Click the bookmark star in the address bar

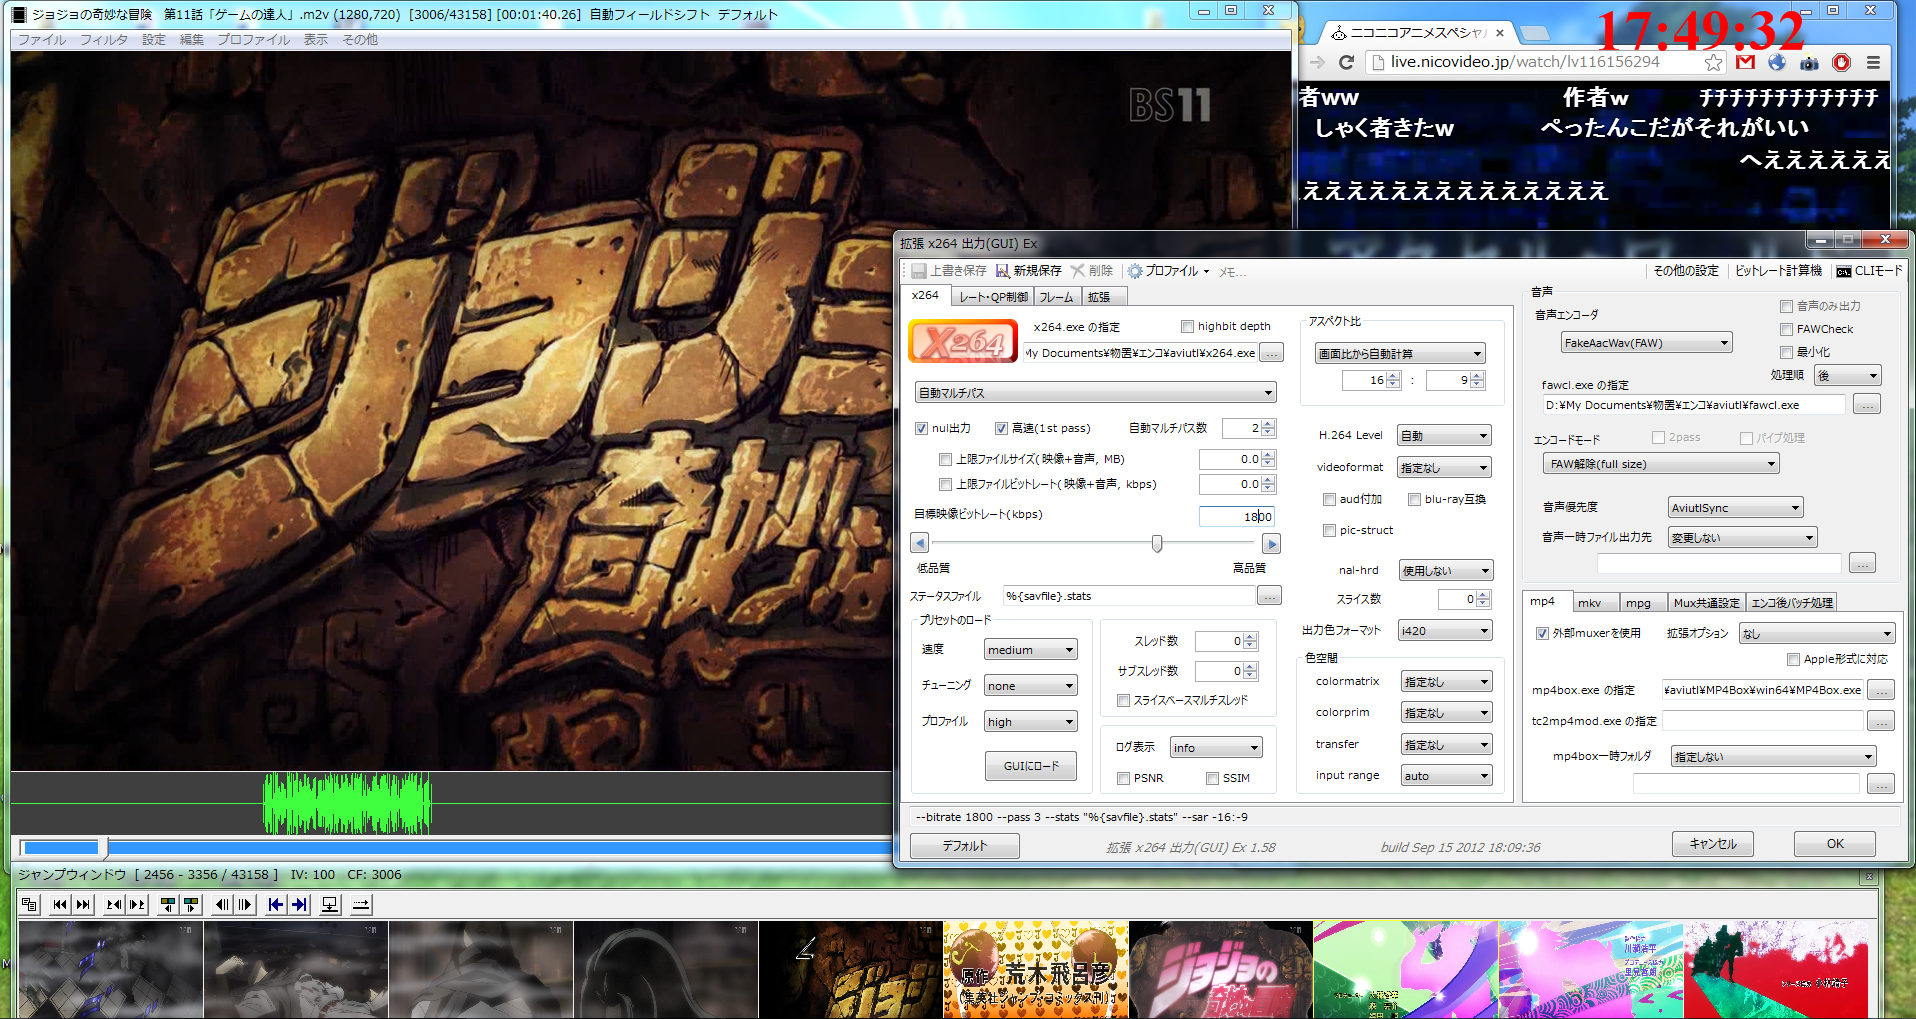point(1714,62)
